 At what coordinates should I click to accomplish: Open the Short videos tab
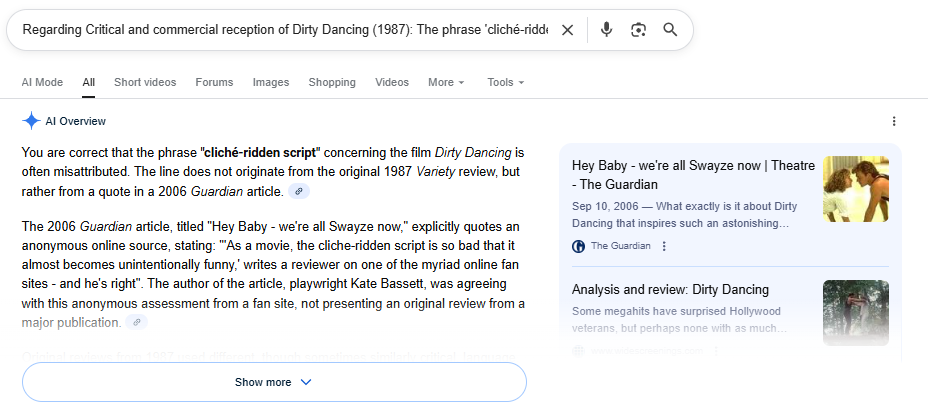145,82
